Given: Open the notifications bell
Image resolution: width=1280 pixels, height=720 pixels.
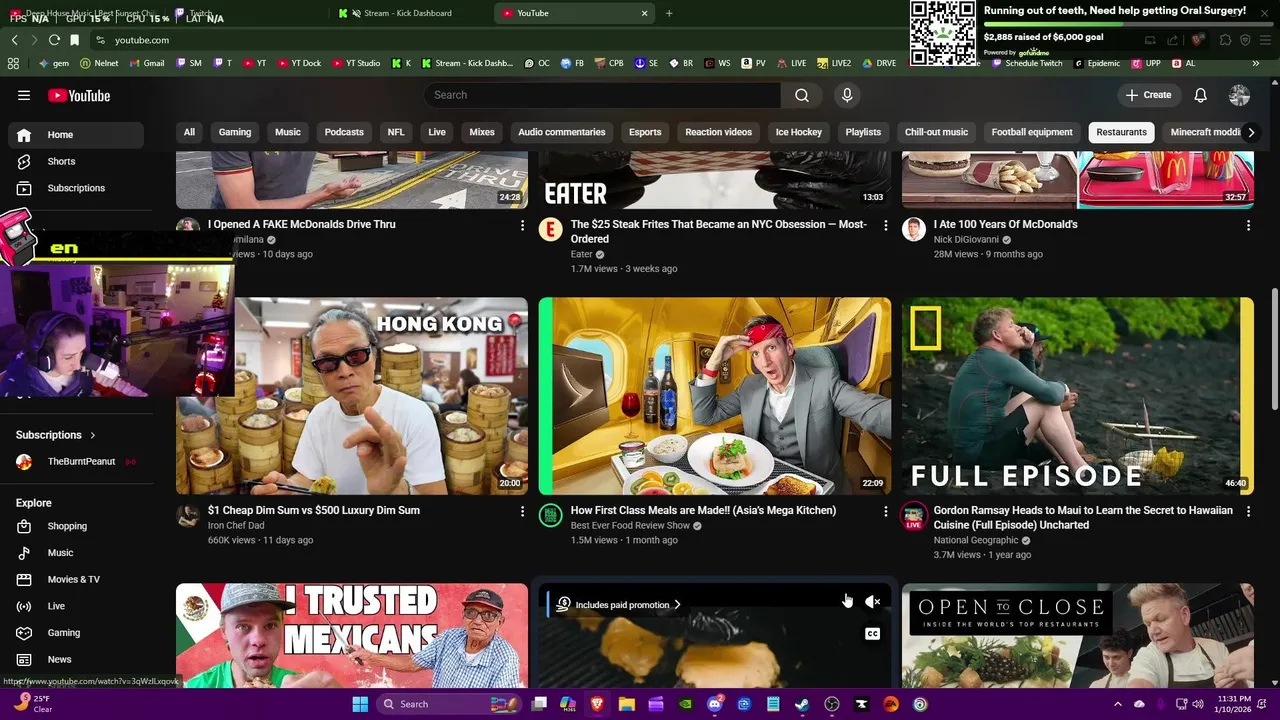Looking at the screenshot, I should pyautogui.click(x=1200, y=95).
